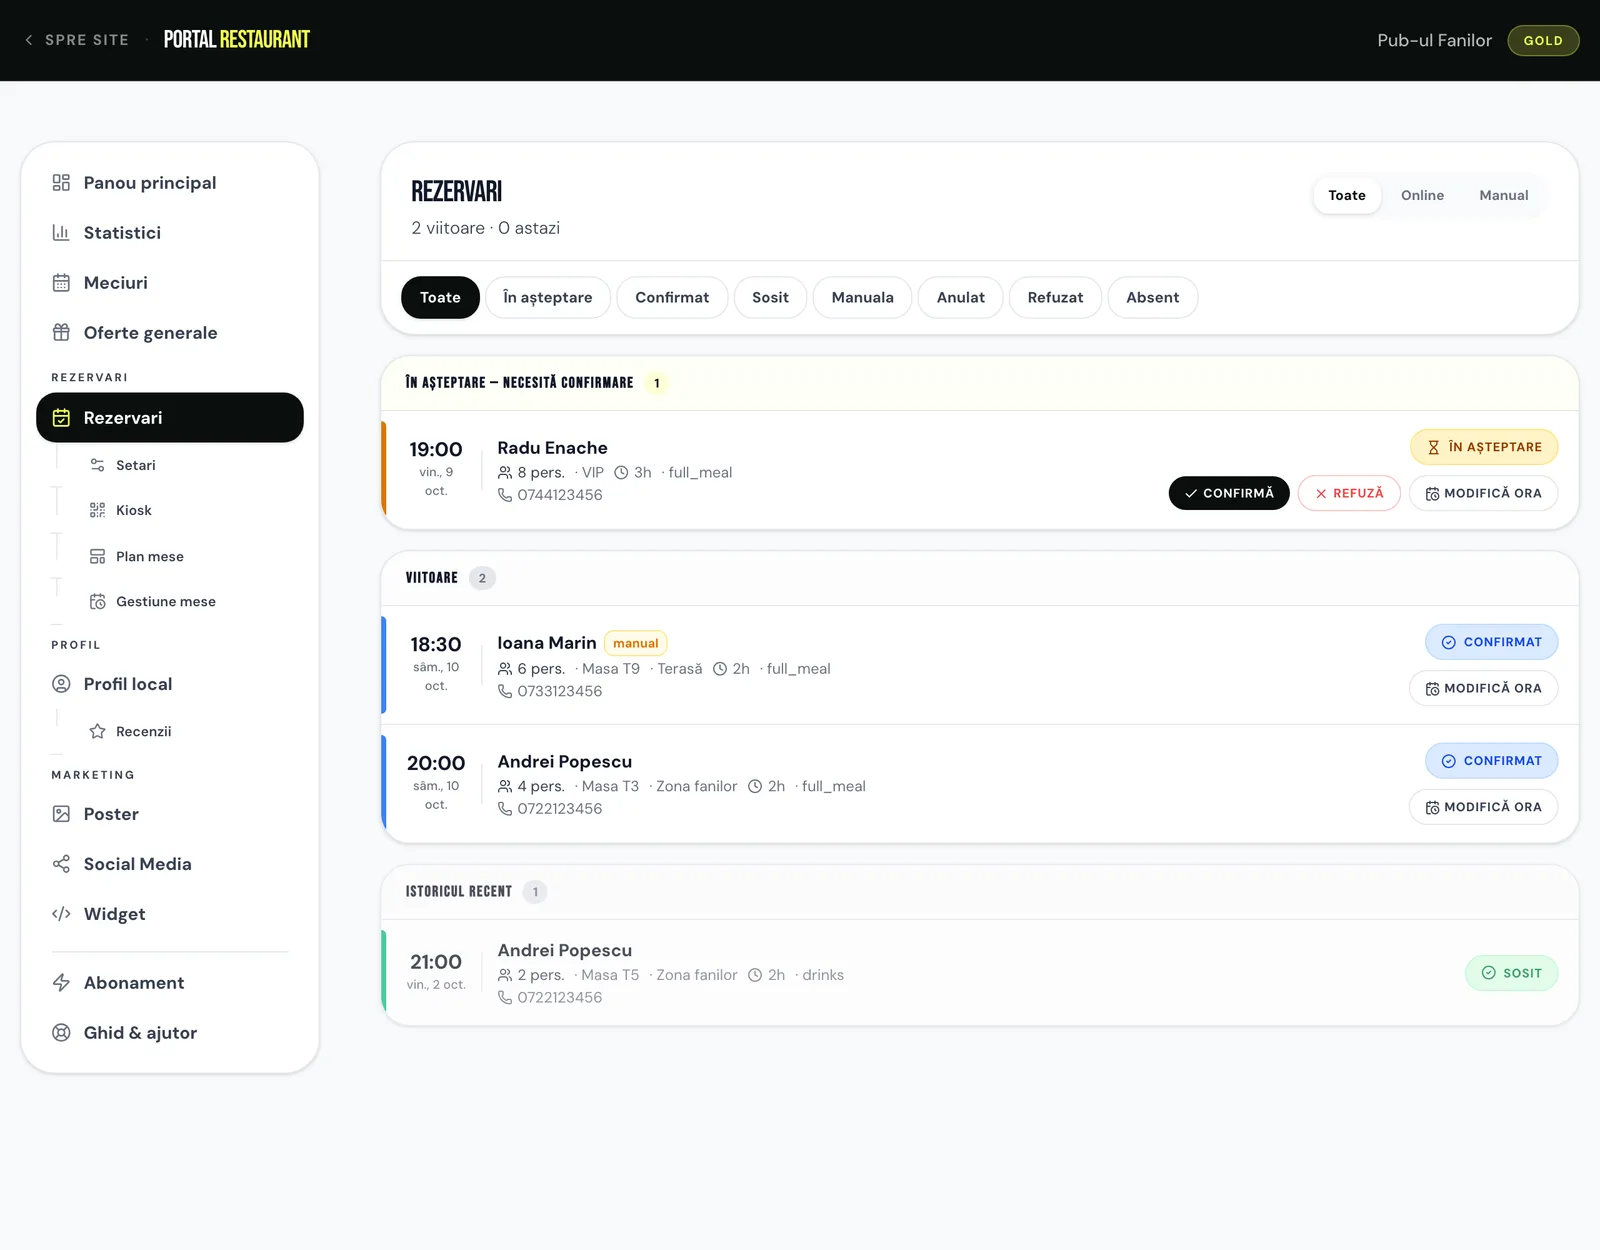The width and height of the screenshot is (1600, 1250).
Task: Refuse Radu Enache's reservation
Action: tap(1349, 493)
